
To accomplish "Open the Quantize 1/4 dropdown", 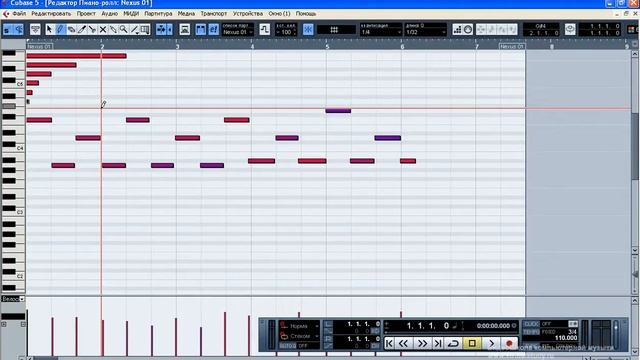I will pyautogui.click(x=380, y=32).
